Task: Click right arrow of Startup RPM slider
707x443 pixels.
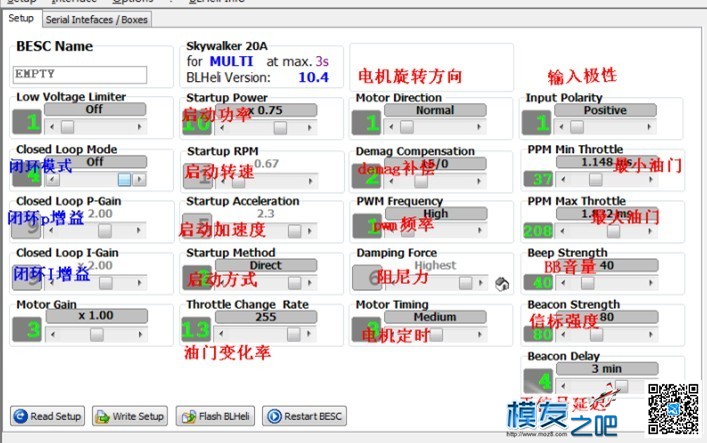Action: [311, 181]
